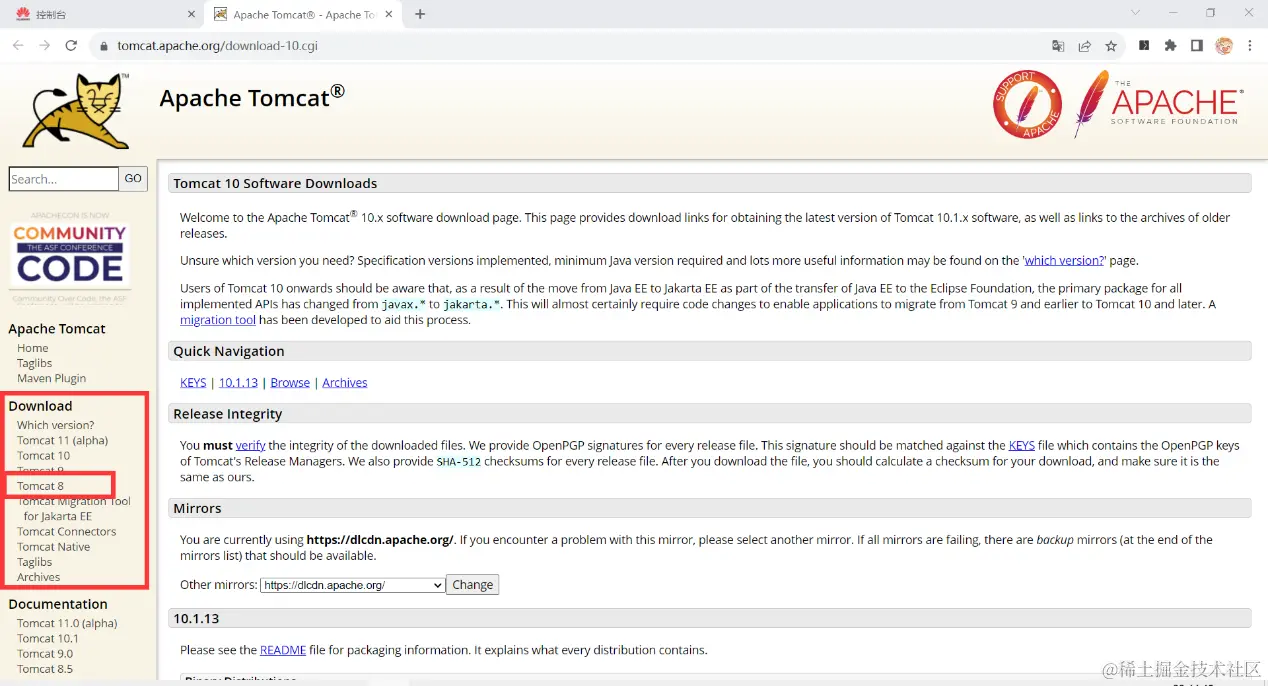
Task: Click the Change mirror button
Action: coord(473,585)
